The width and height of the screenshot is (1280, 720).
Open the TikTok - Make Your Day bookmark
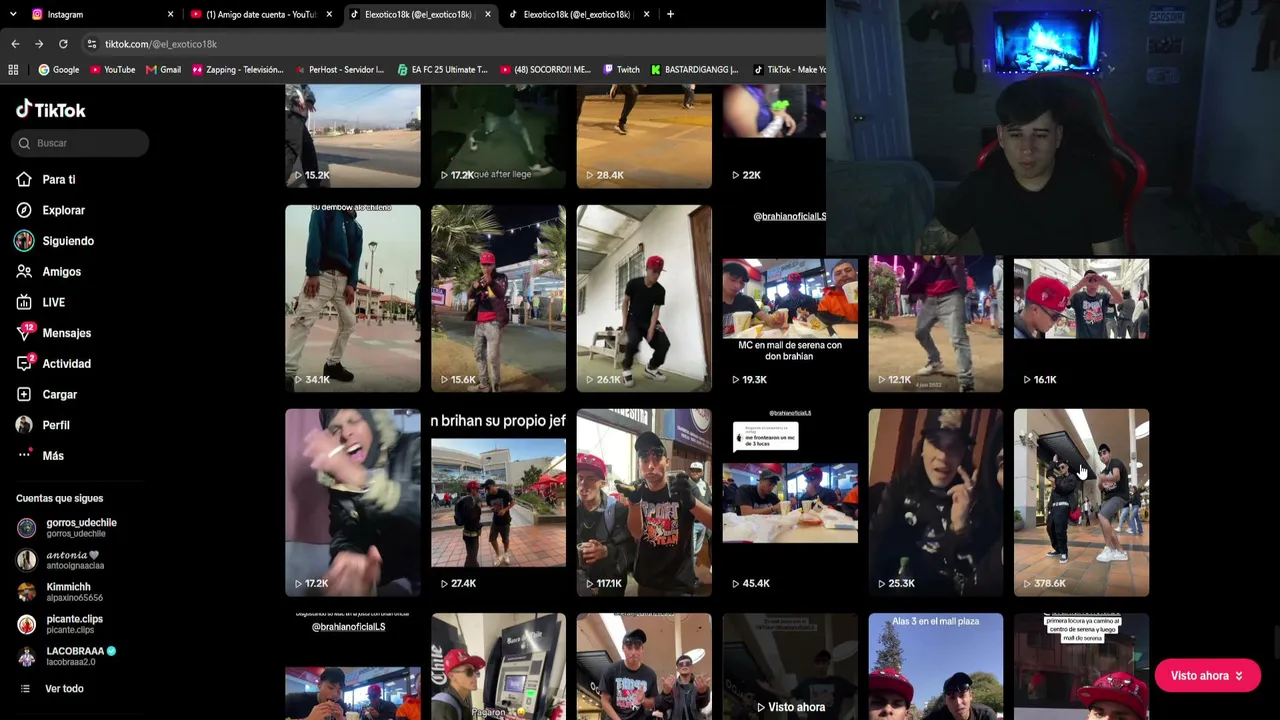tap(789, 70)
